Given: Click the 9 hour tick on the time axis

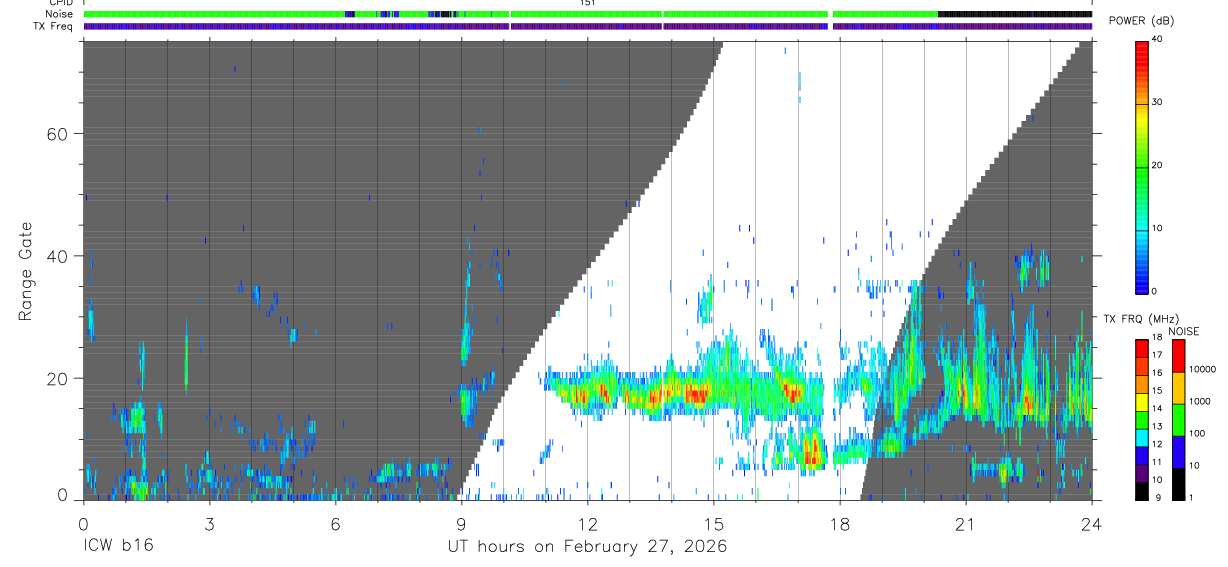Looking at the screenshot, I should pyautogui.click(x=461, y=524).
